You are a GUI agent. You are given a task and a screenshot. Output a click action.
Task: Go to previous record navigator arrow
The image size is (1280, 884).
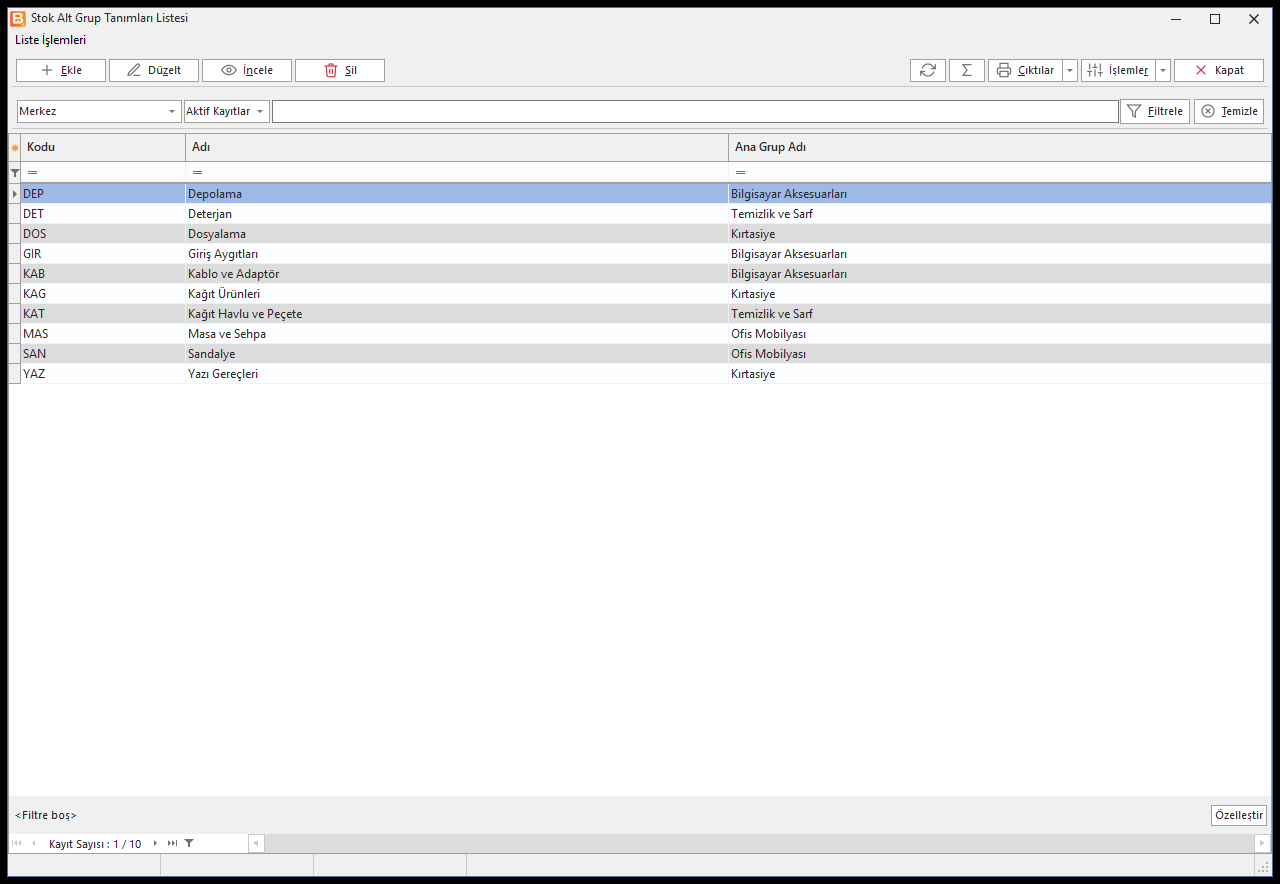tap(33, 843)
